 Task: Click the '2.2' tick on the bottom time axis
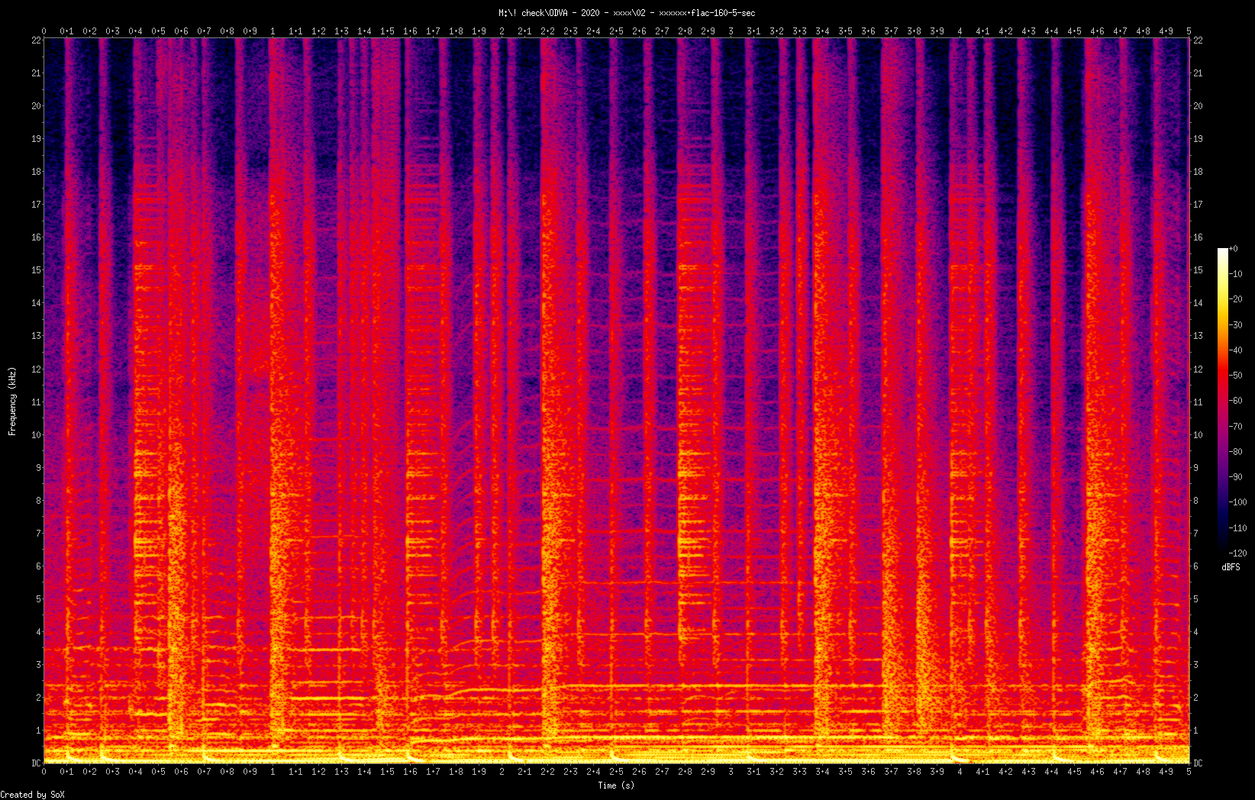[x=548, y=774]
